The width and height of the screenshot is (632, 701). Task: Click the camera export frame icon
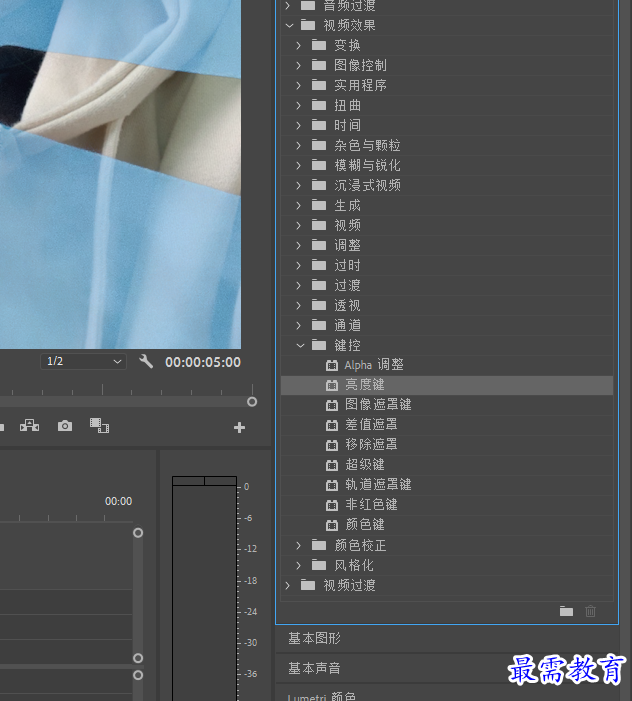point(65,426)
